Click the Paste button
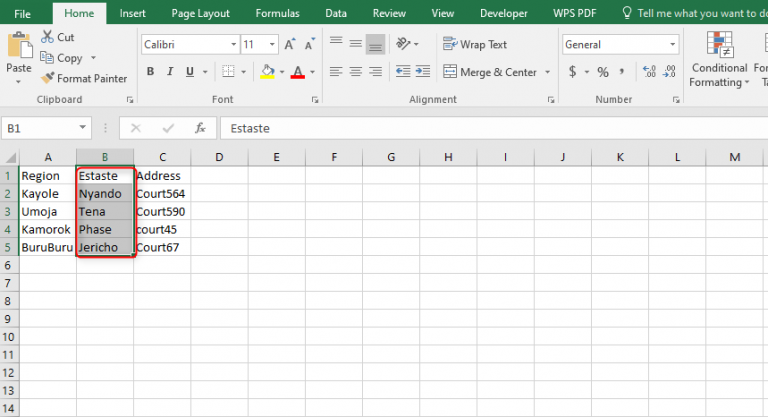 click(x=19, y=55)
